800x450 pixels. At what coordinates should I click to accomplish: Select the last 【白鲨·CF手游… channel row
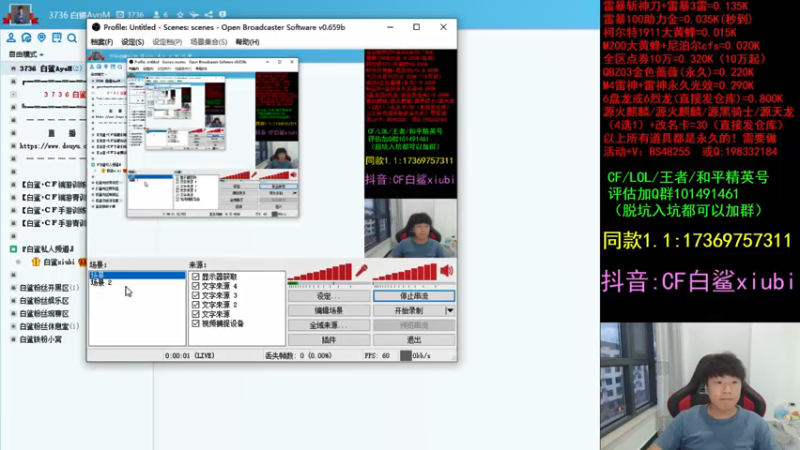click(53, 223)
